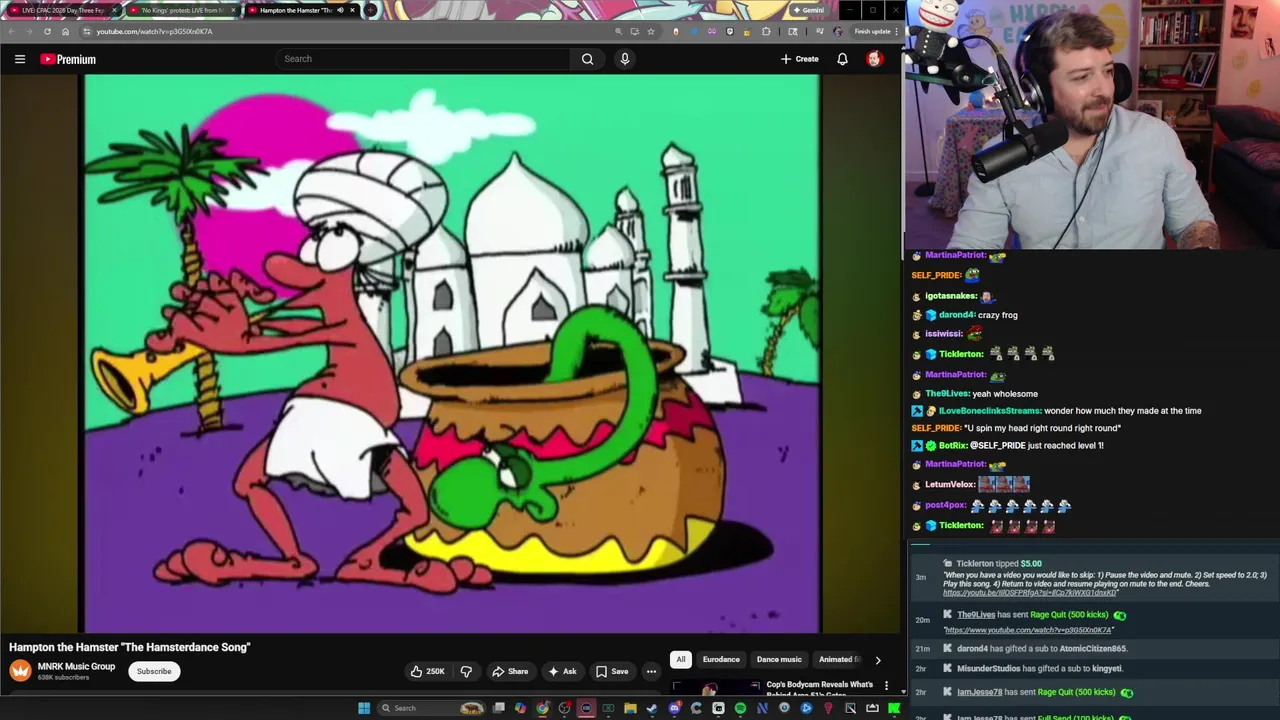Open the YouTube account avatar menu
1280x720 pixels.
(x=874, y=59)
